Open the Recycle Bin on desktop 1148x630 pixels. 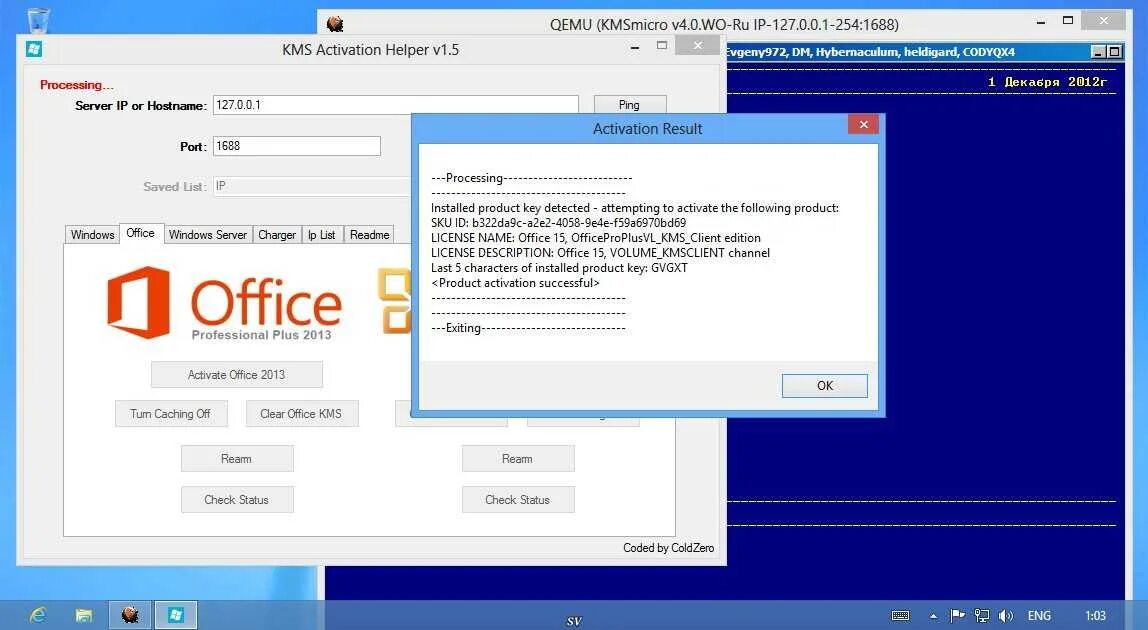click(38, 19)
